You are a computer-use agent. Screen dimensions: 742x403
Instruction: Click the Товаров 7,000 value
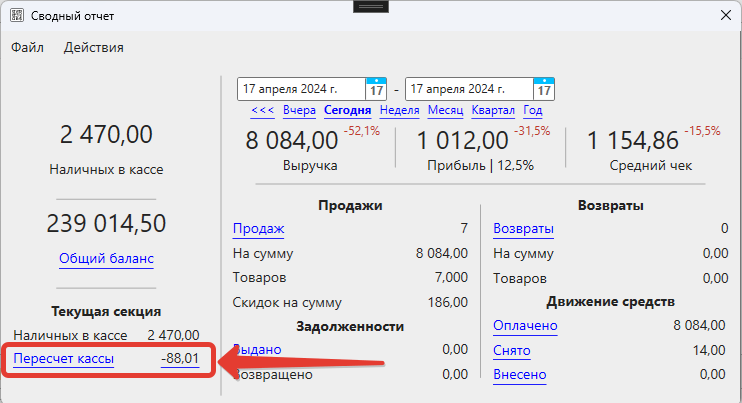point(451,277)
